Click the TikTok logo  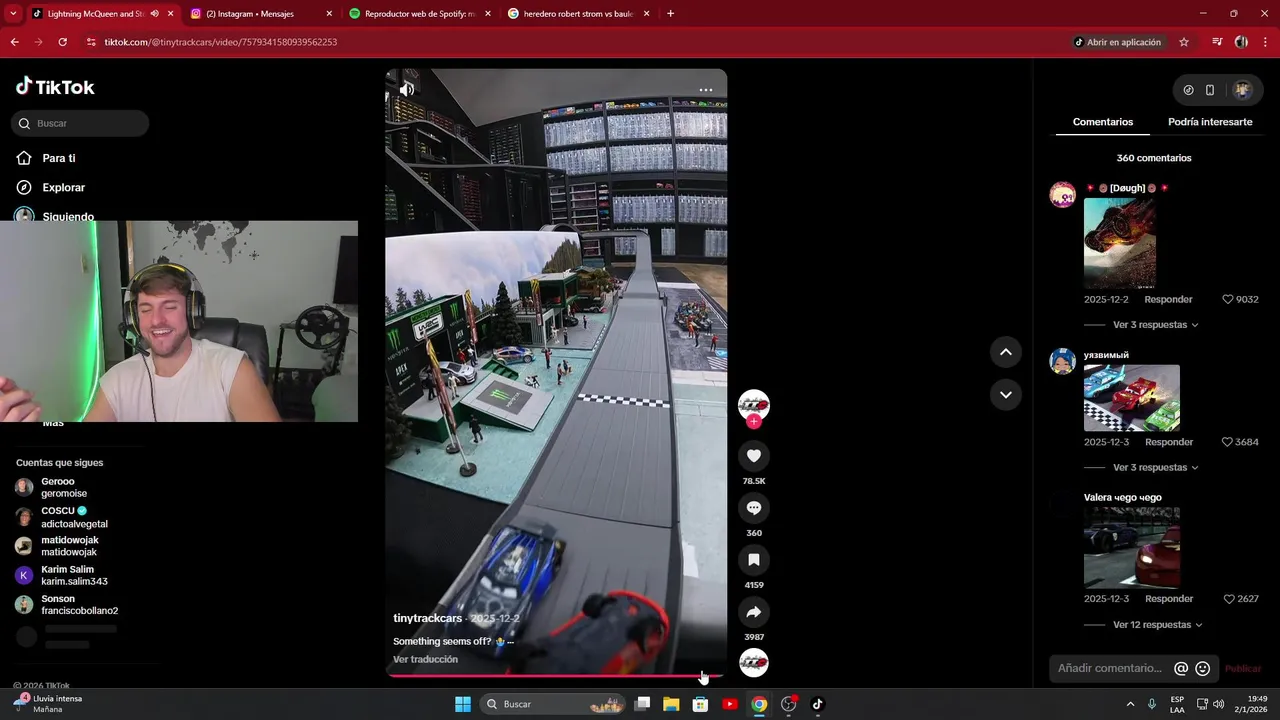55,87
